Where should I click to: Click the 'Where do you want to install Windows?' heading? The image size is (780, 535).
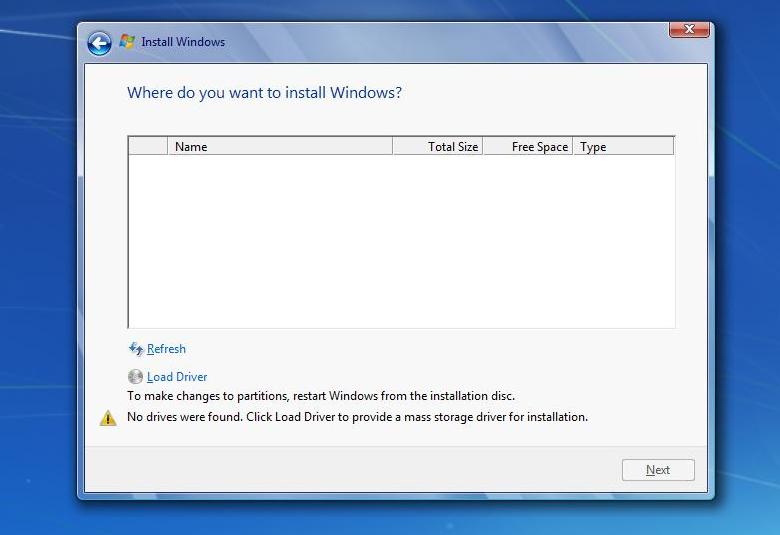(x=264, y=93)
